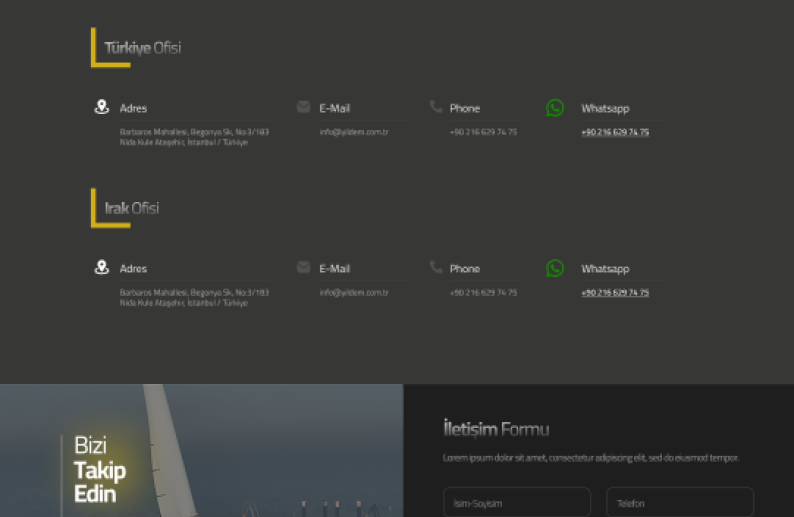Image resolution: width=794 pixels, height=517 pixels.
Task: Click Türkiye office info@yildem.com.tr email address
Action: [x=354, y=132]
